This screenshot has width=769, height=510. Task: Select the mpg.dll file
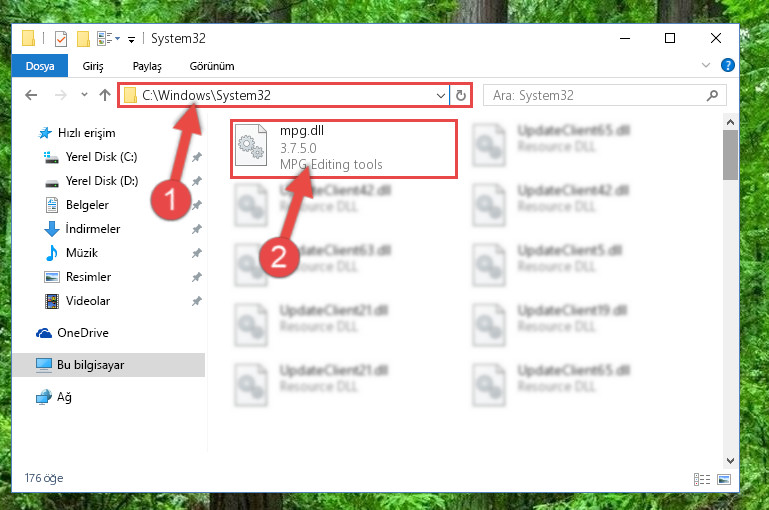pyautogui.click(x=344, y=149)
